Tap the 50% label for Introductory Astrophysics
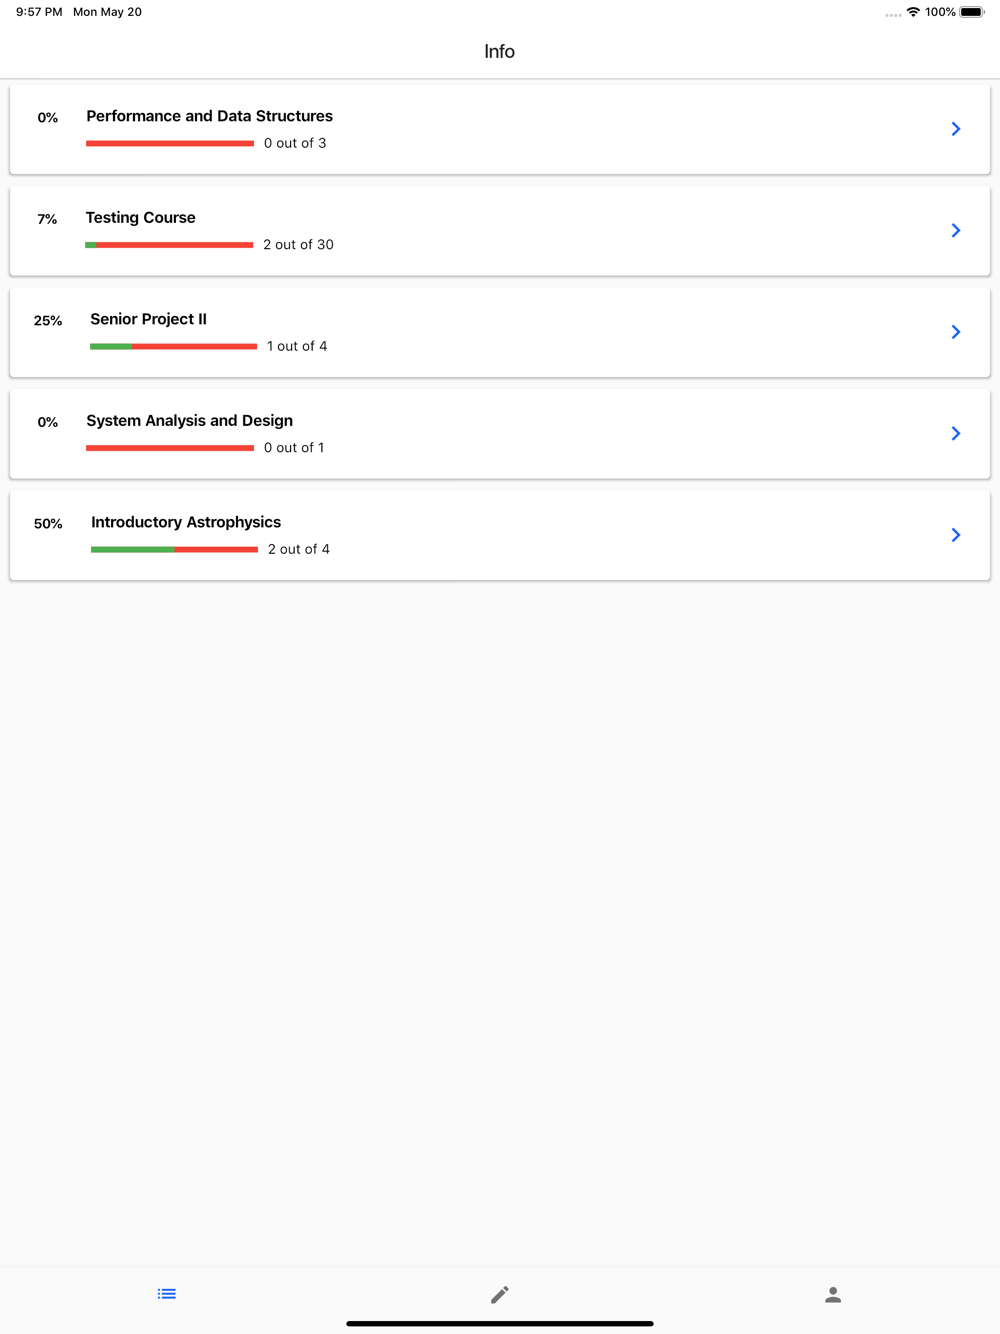The height and width of the screenshot is (1334, 1000). (48, 524)
